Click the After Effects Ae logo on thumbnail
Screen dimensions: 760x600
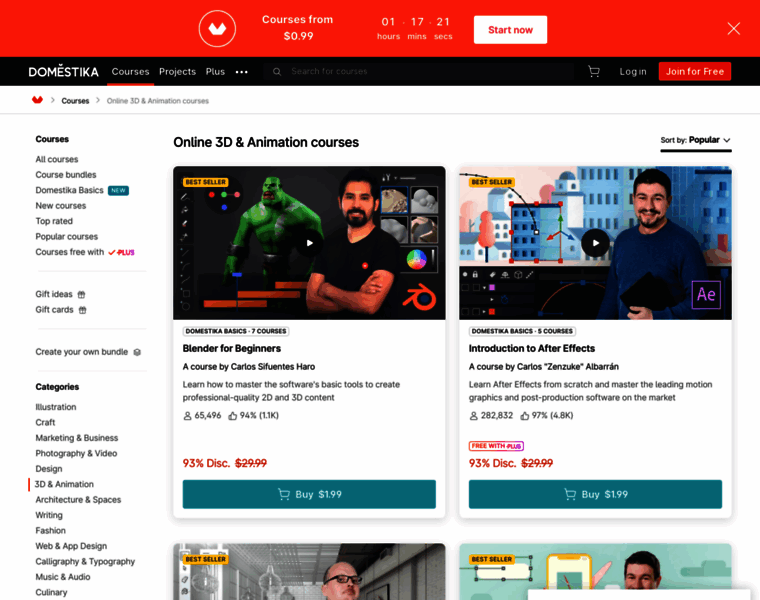[706, 295]
